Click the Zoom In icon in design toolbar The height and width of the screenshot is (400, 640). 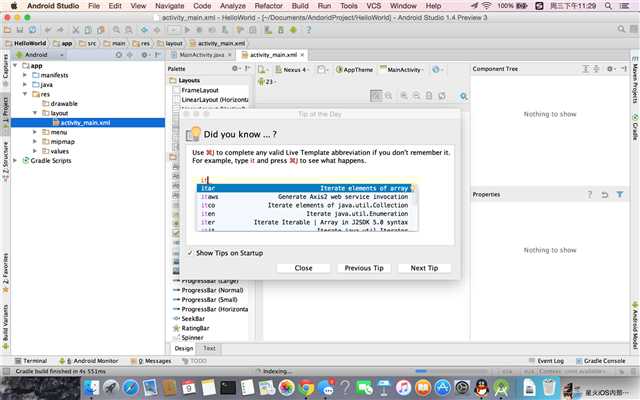pos(404,96)
